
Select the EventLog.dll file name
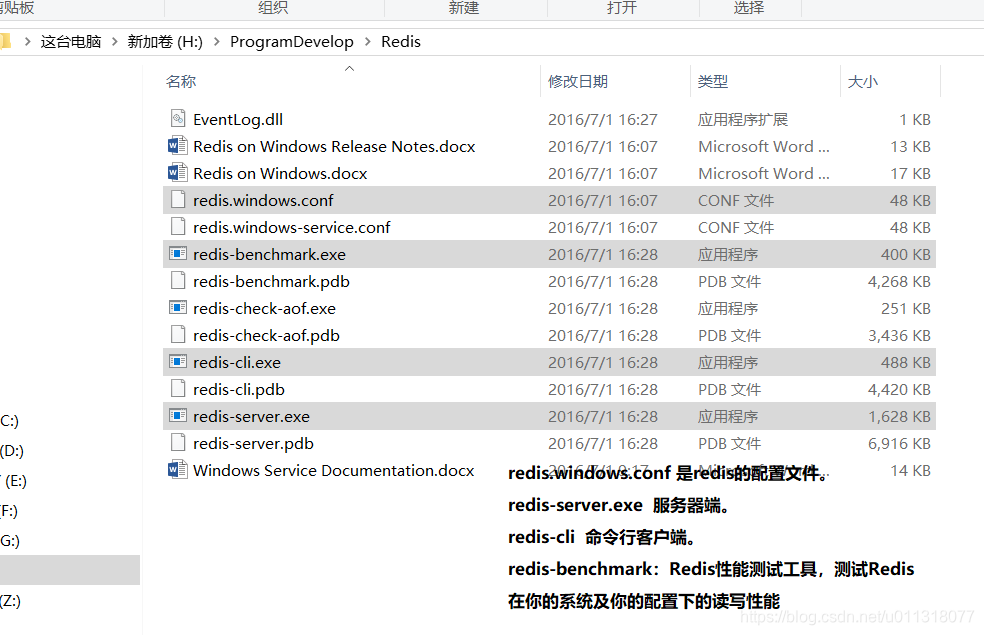coord(238,119)
